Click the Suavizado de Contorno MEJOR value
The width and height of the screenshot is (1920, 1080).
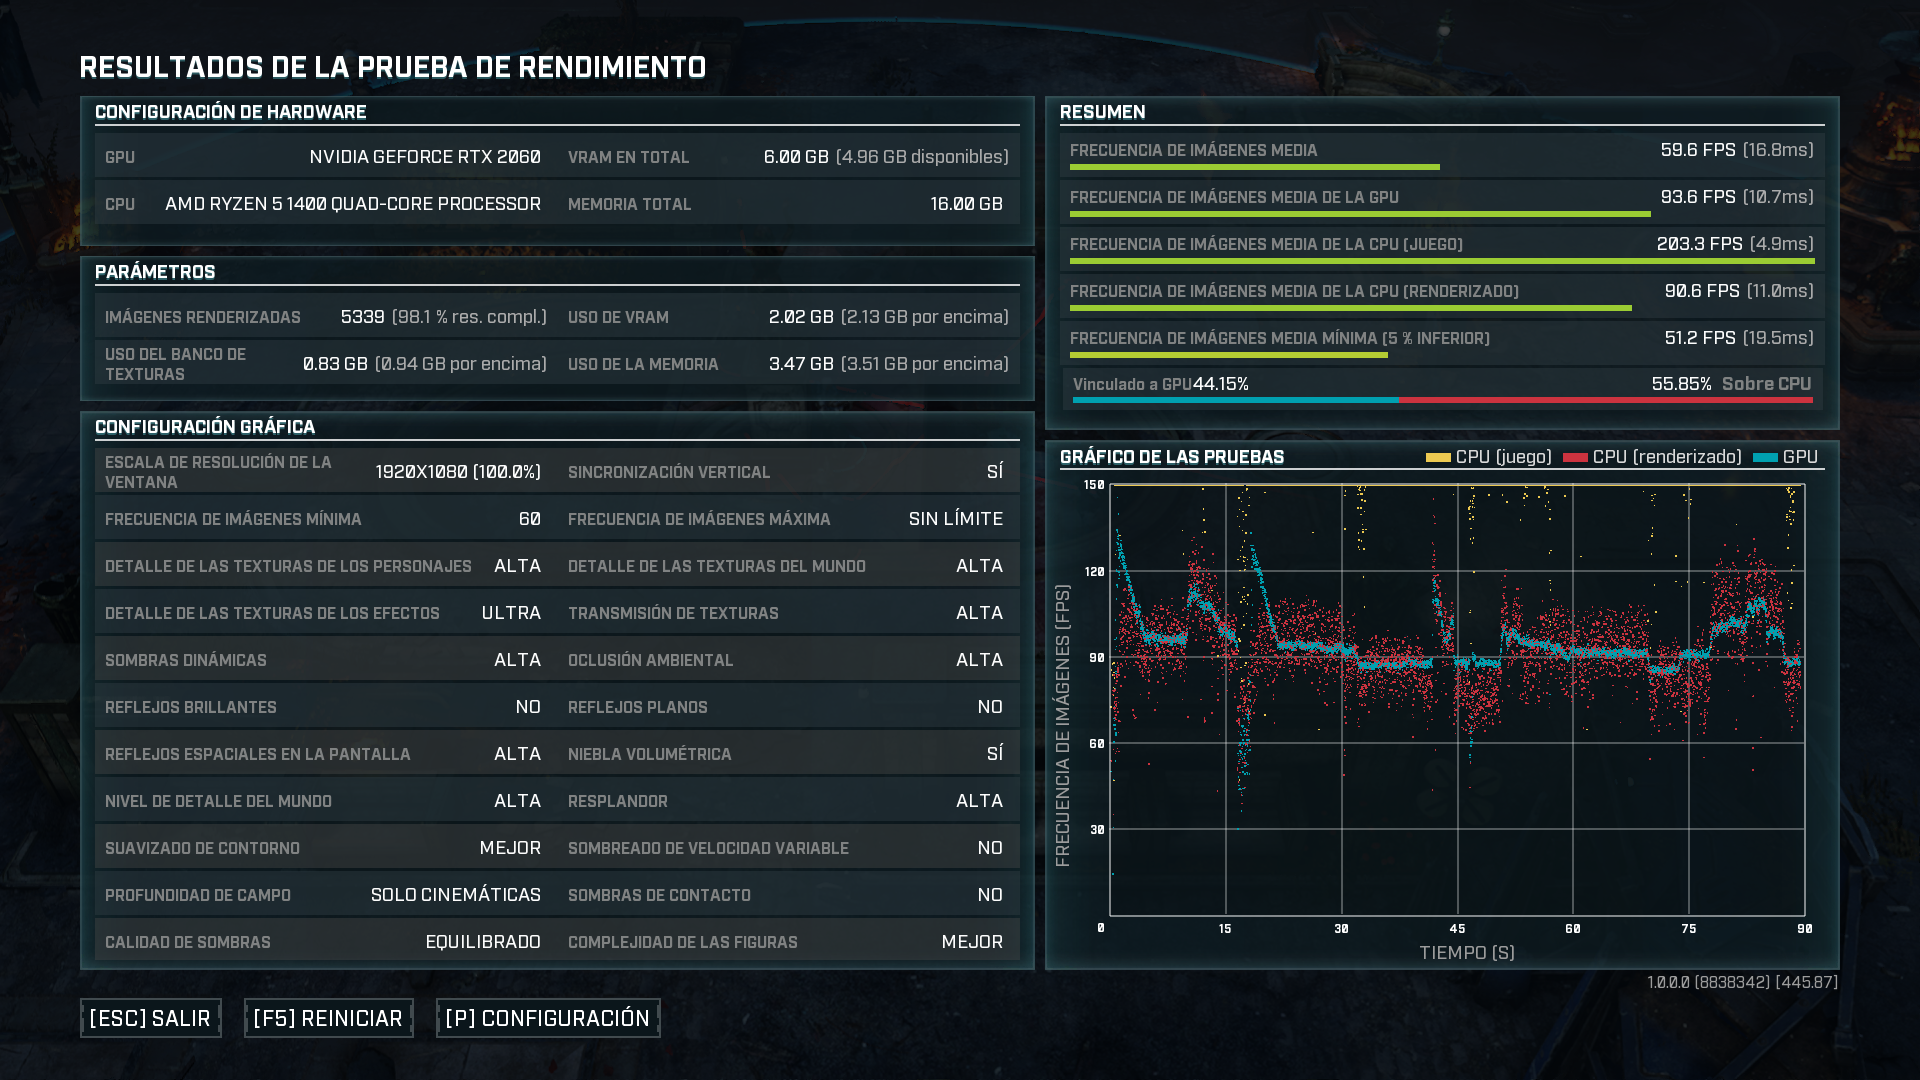pyautogui.click(x=510, y=848)
